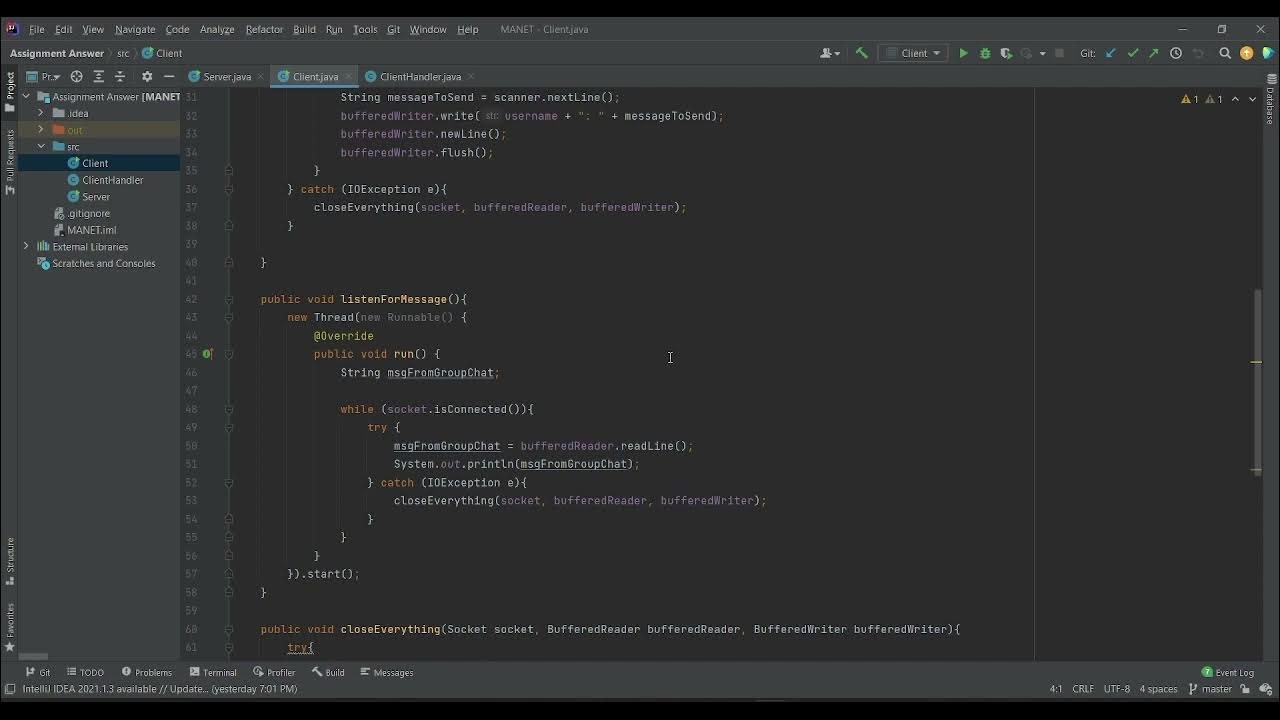Go to previous highlighted error arrow
This screenshot has width=1280, height=720.
pyautogui.click(x=1235, y=99)
